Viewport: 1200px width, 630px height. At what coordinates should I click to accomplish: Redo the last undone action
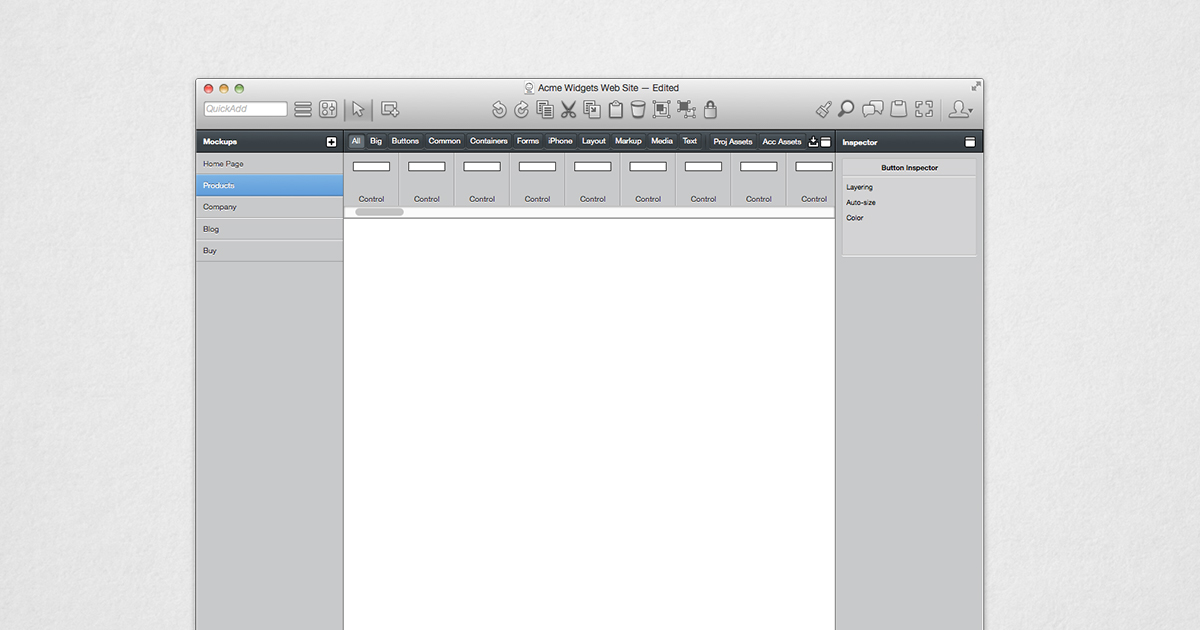521,110
